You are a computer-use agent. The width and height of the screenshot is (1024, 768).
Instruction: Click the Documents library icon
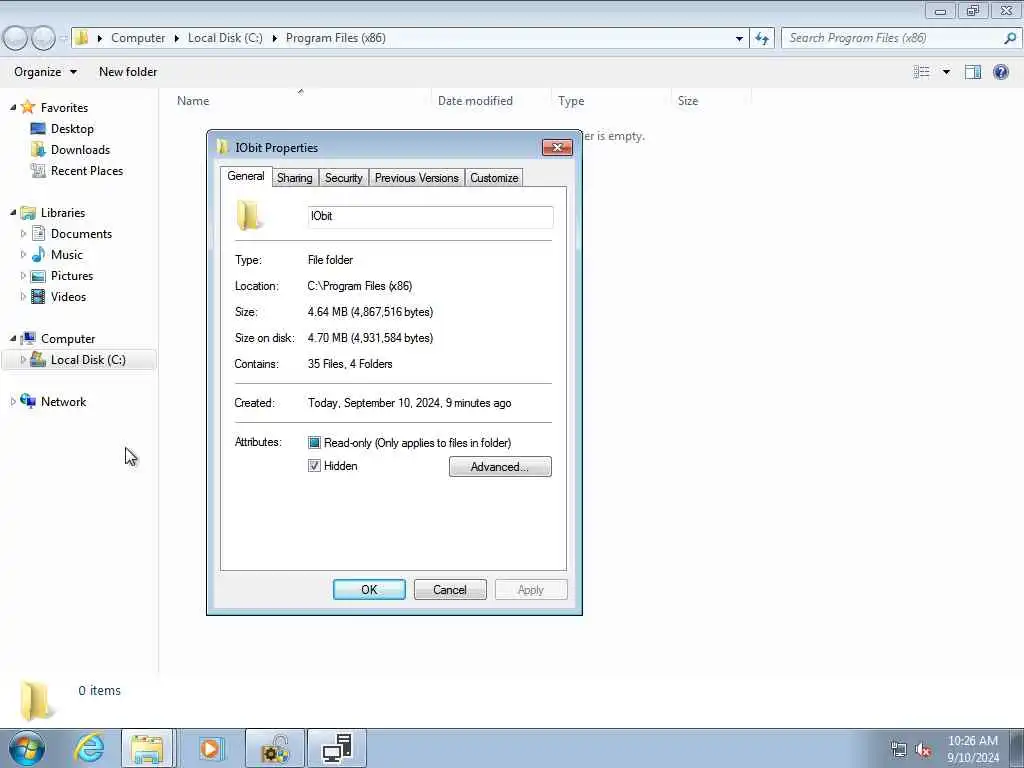(x=39, y=233)
